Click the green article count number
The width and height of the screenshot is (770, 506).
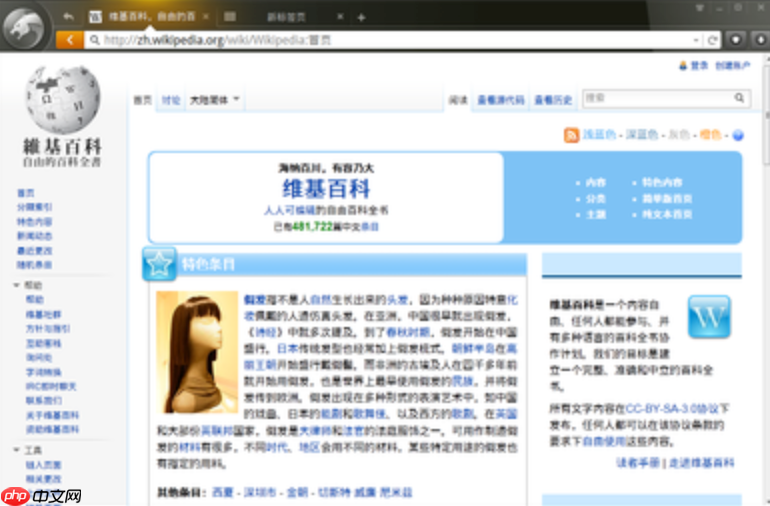(312, 226)
